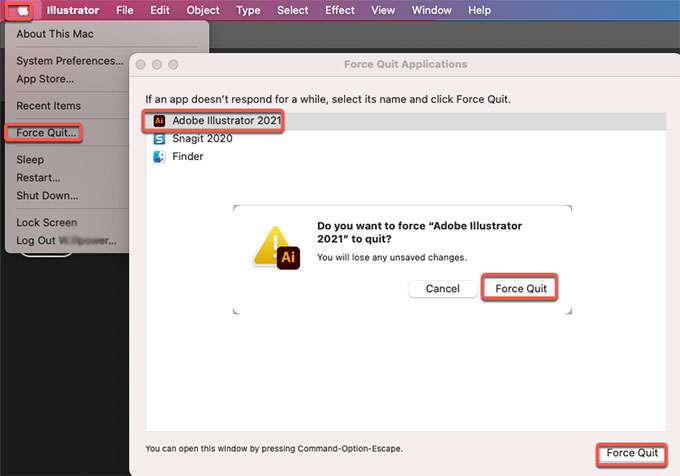The height and width of the screenshot is (476, 680).
Task: Select Finder in the application list
Action: (x=405, y=156)
